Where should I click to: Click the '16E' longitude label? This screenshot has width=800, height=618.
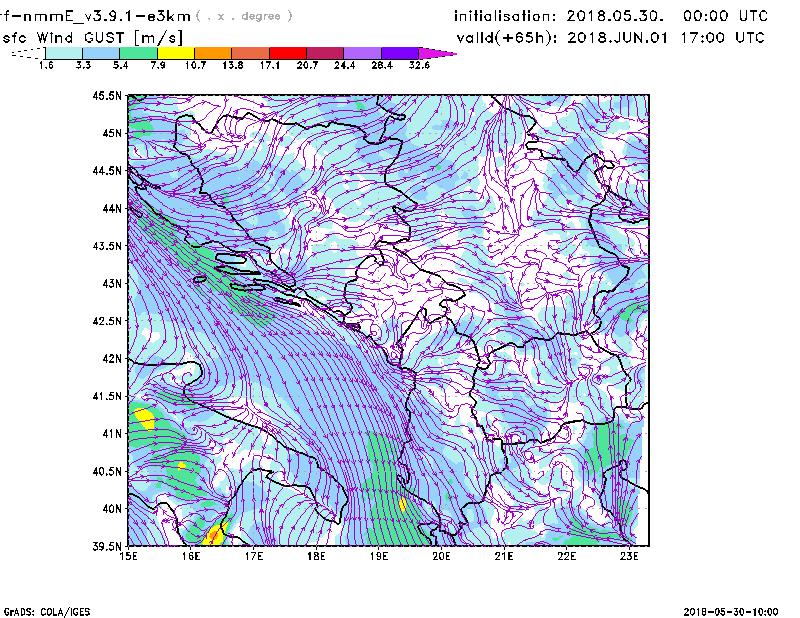pyautogui.click(x=190, y=556)
